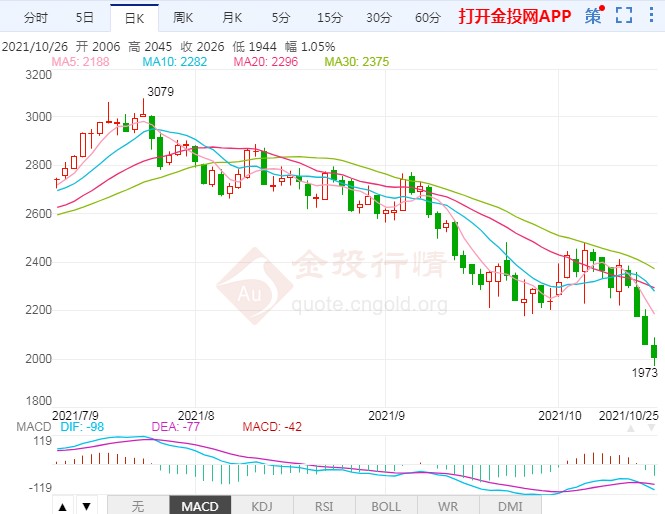The image size is (665, 514).
Task: Open the 5日 chart tab
Action: pyautogui.click(x=84, y=18)
